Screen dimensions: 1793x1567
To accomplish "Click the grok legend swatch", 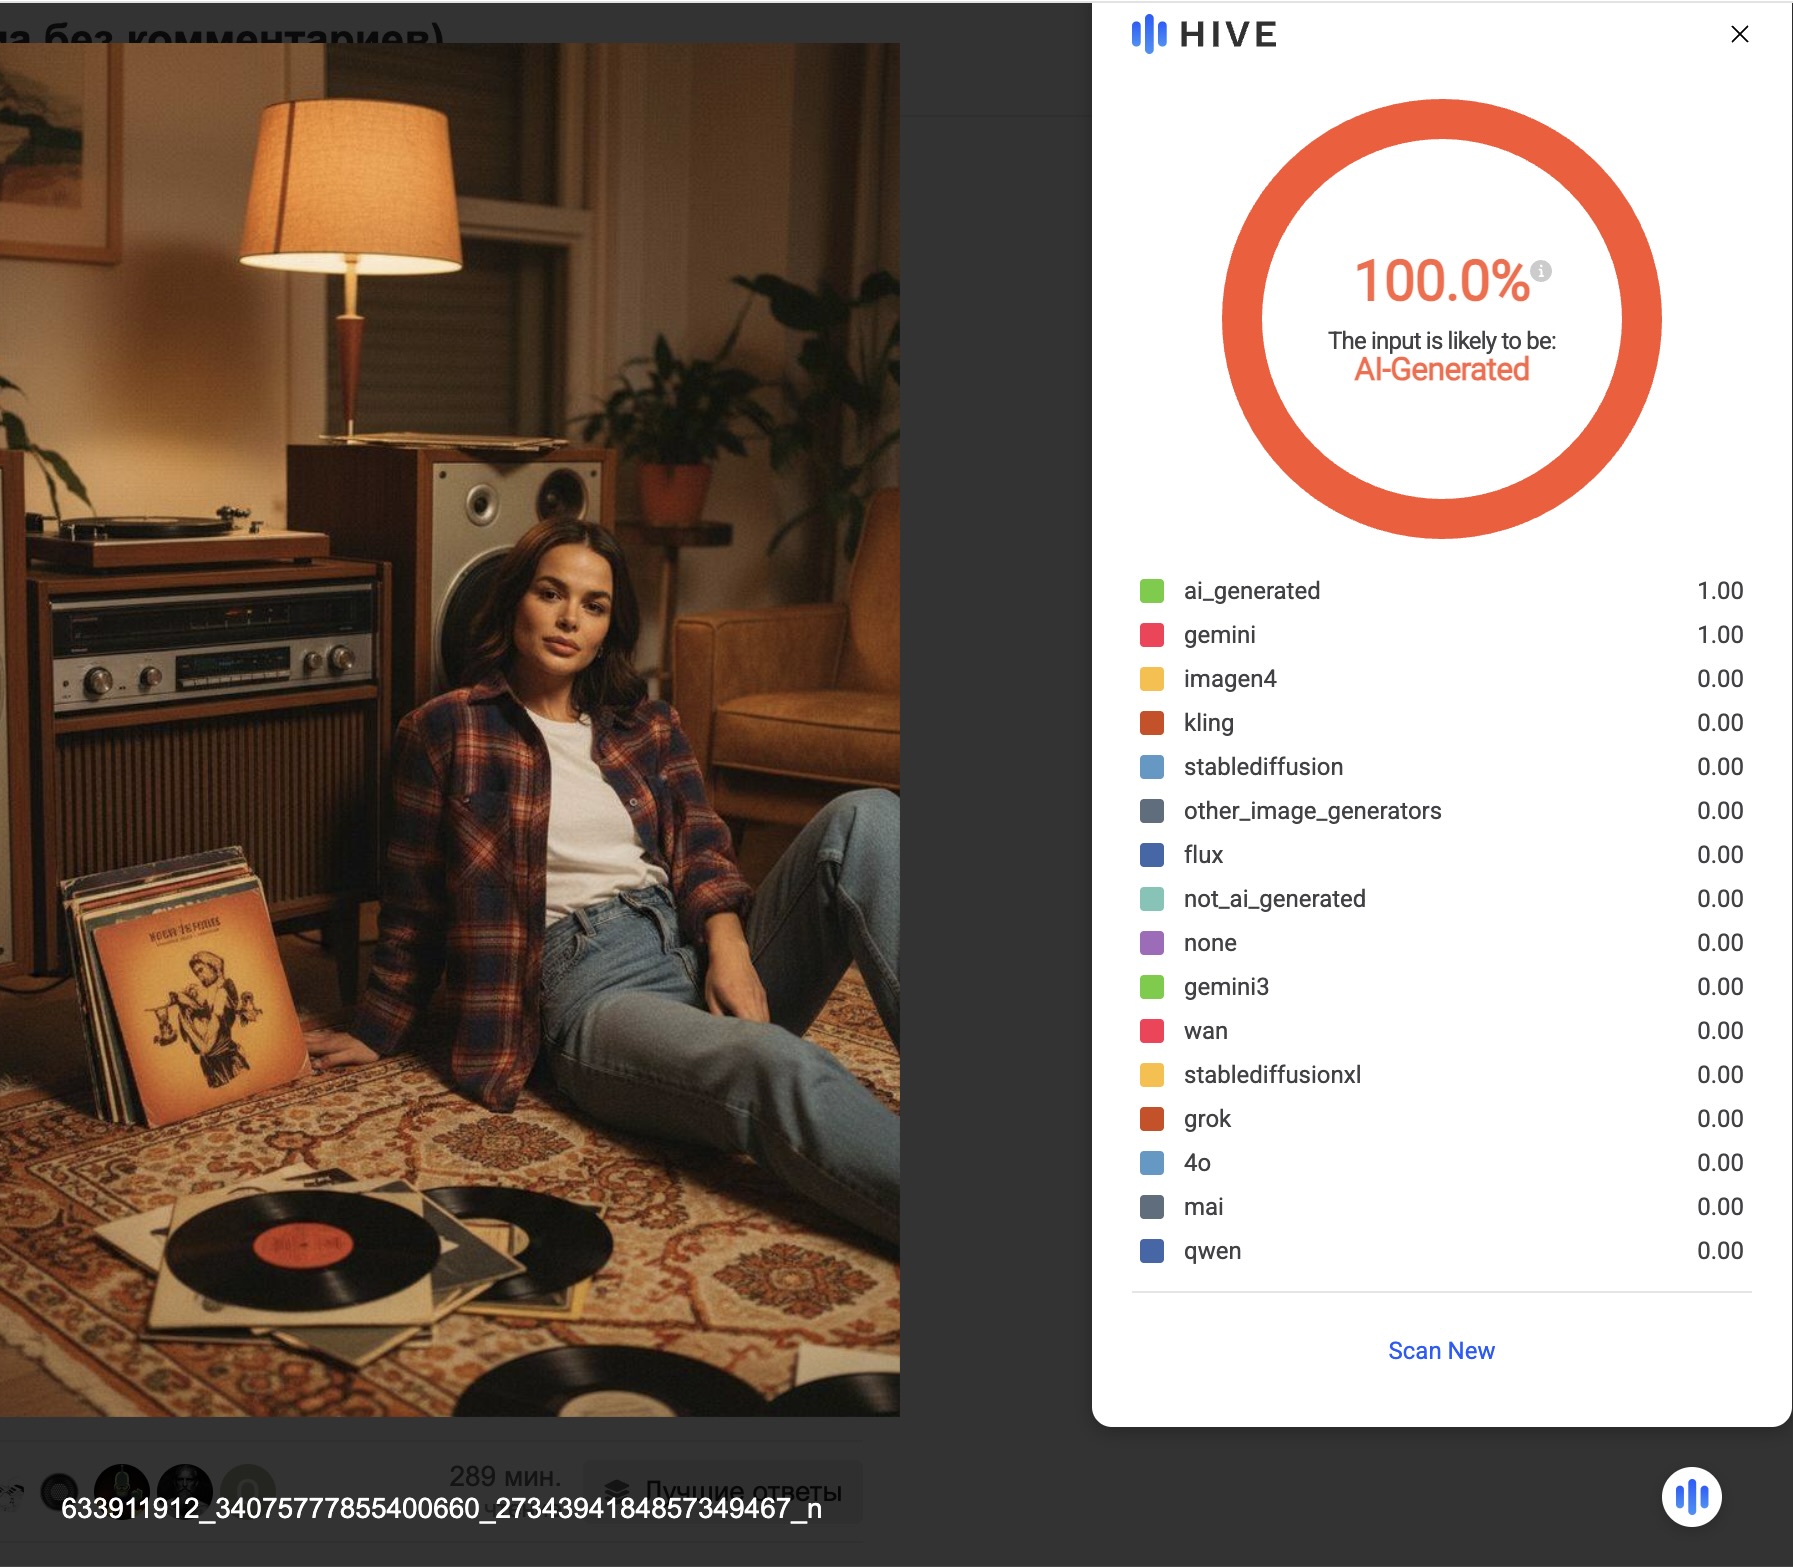I will pyautogui.click(x=1152, y=1119).
